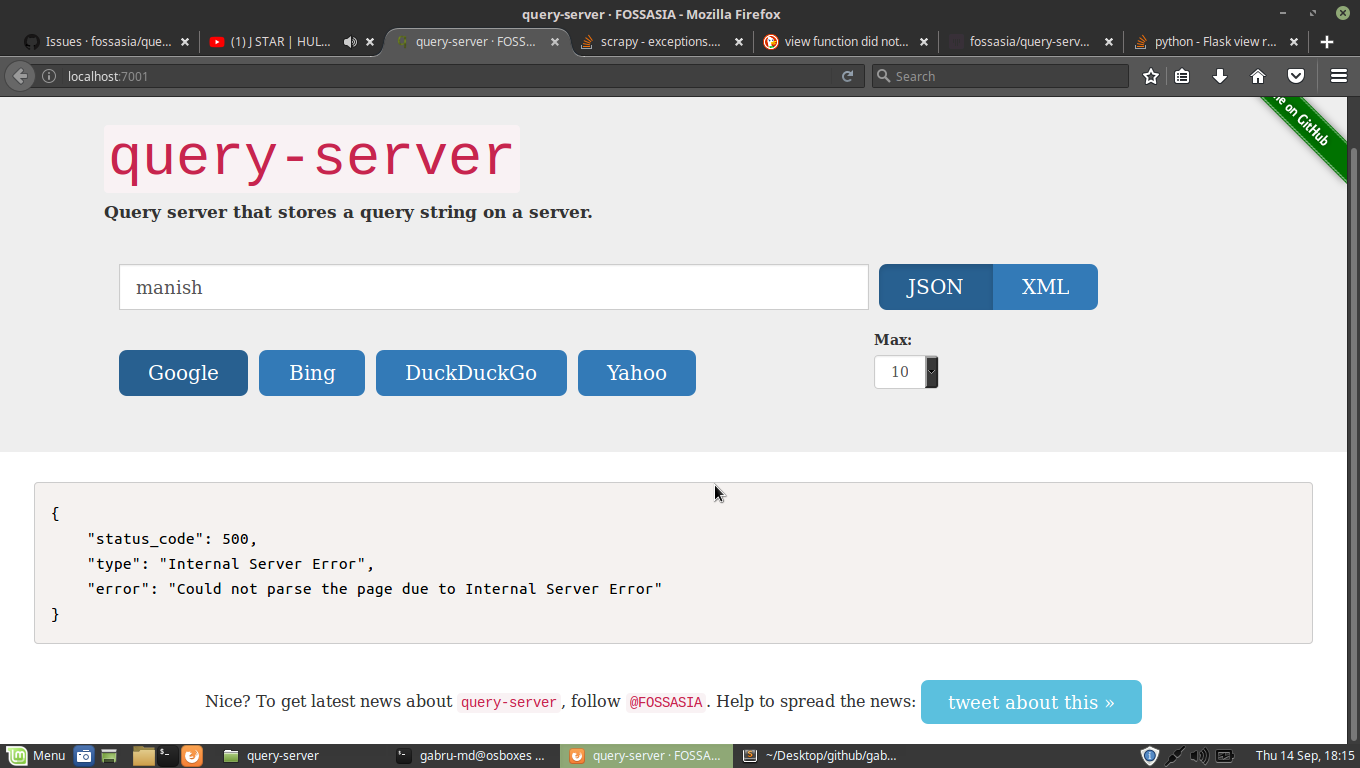Mute the J STAR YouTube tab audio
This screenshot has width=1360, height=768.
(x=350, y=42)
